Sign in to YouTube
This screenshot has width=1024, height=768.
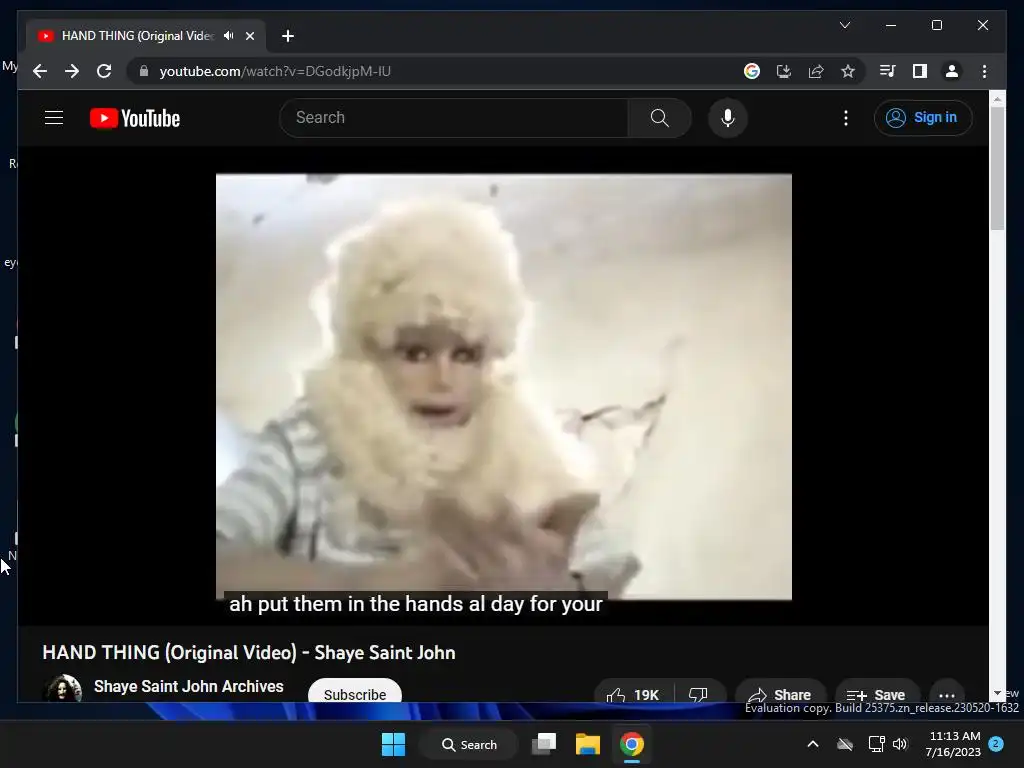click(x=923, y=118)
